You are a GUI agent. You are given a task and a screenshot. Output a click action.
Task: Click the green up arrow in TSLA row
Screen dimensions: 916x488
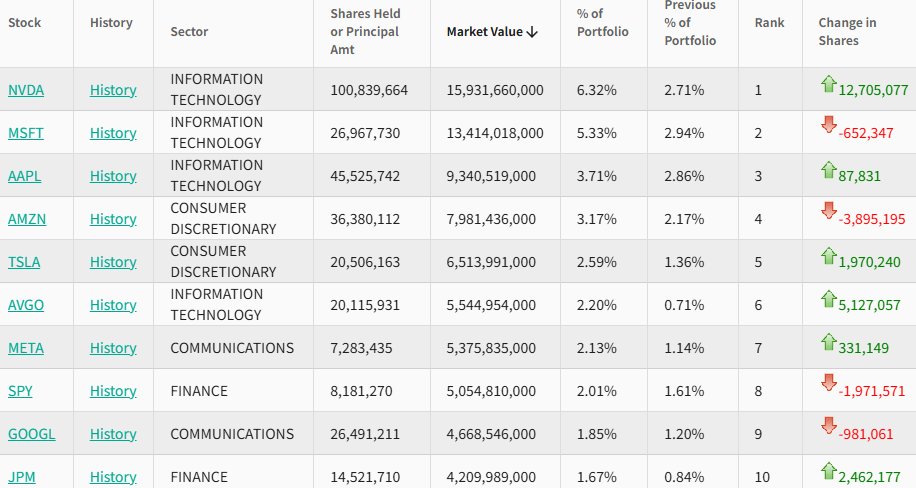(827, 255)
